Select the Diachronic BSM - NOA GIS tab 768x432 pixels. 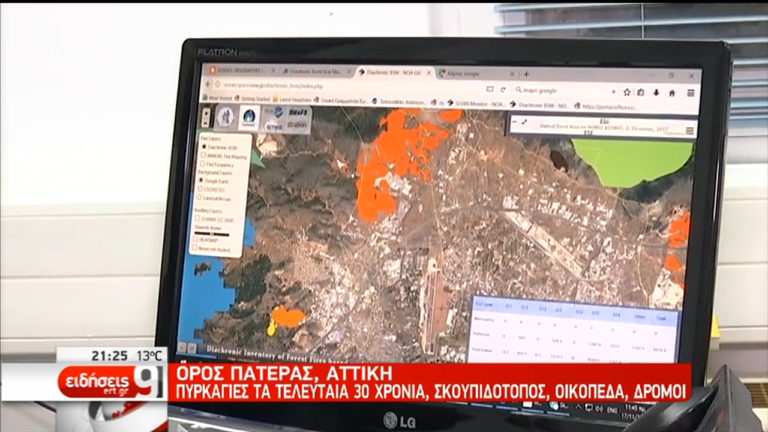point(395,72)
